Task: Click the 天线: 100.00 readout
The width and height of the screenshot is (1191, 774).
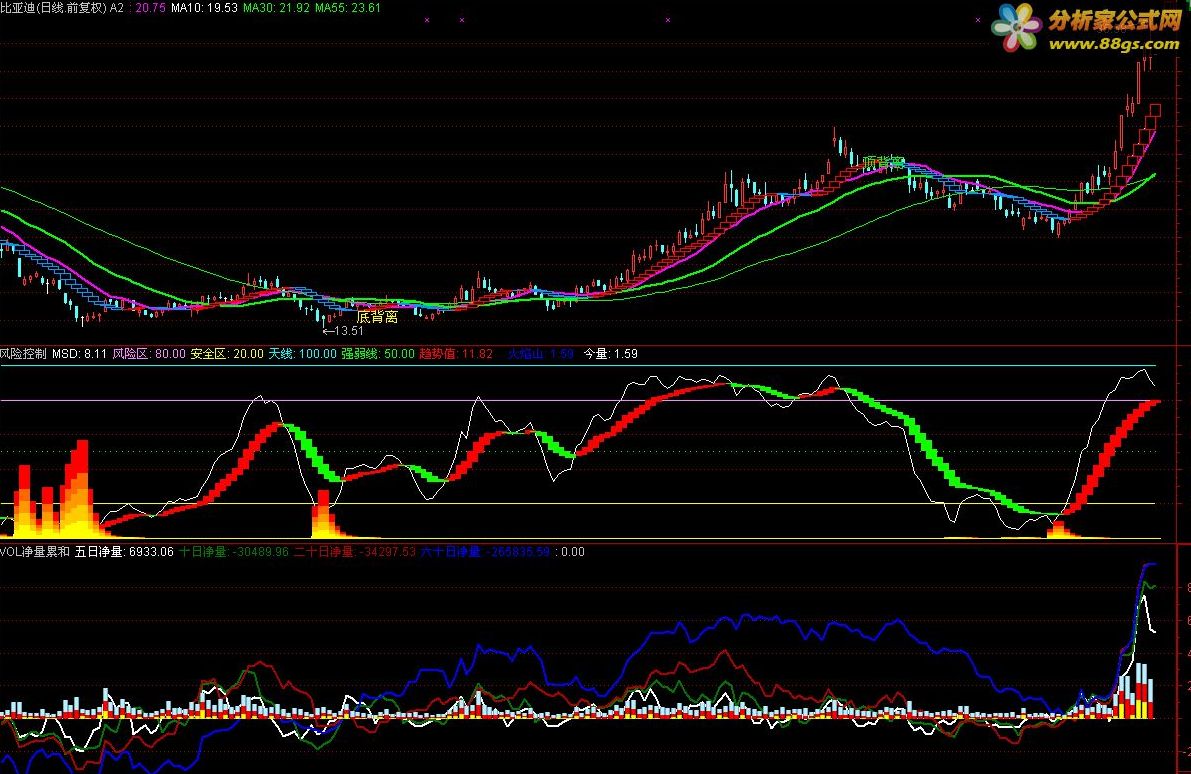Action: coord(302,354)
